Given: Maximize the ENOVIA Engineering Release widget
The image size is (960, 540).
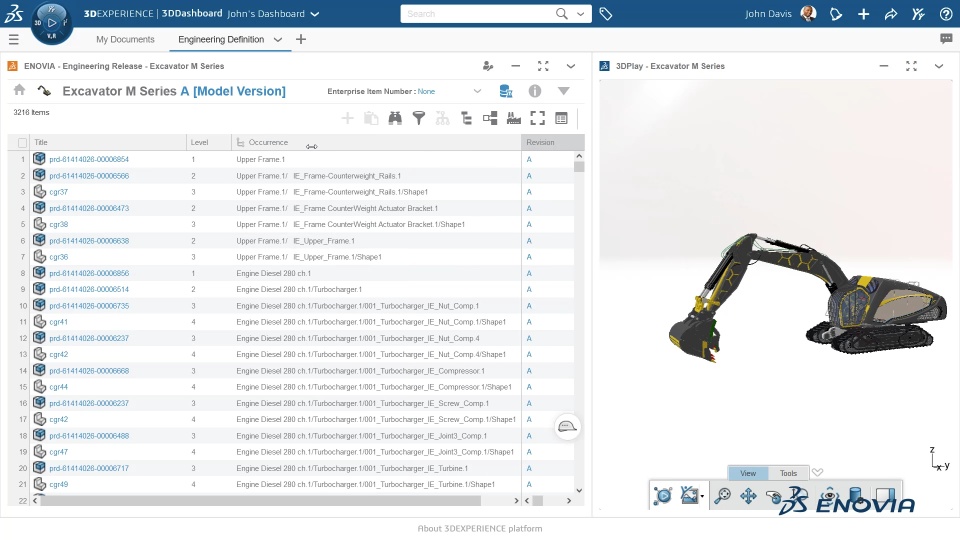Looking at the screenshot, I should click(543, 66).
